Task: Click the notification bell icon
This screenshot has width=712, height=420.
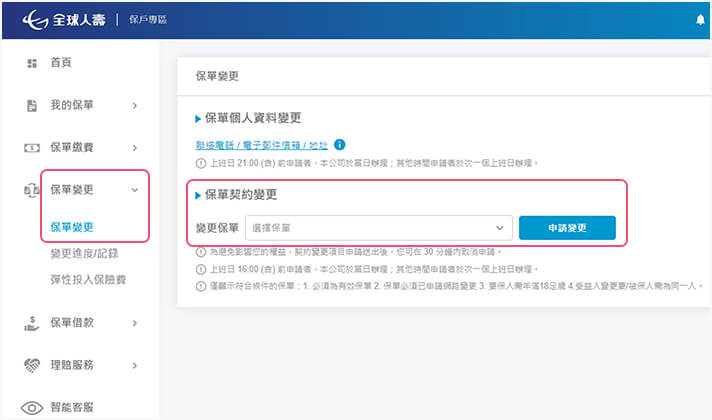Action: click(700, 20)
